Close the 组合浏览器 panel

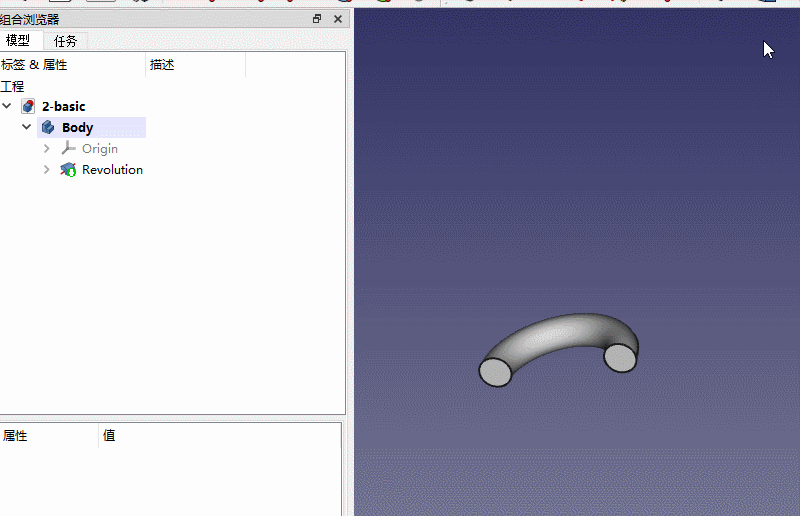[338, 19]
